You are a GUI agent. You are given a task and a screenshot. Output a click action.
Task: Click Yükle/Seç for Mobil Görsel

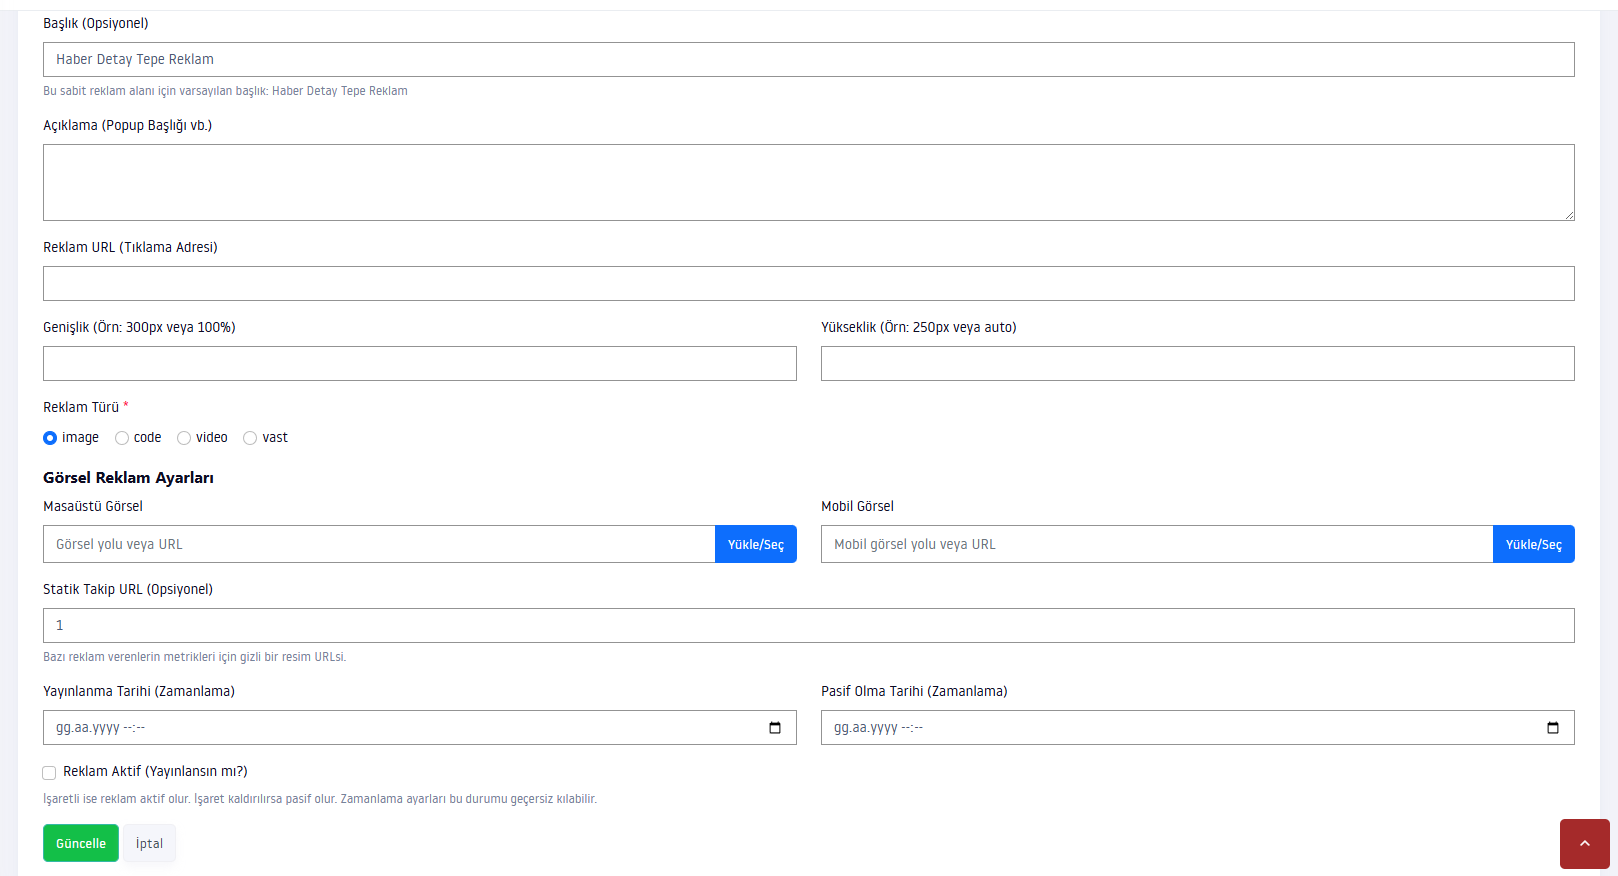[x=1534, y=544]
